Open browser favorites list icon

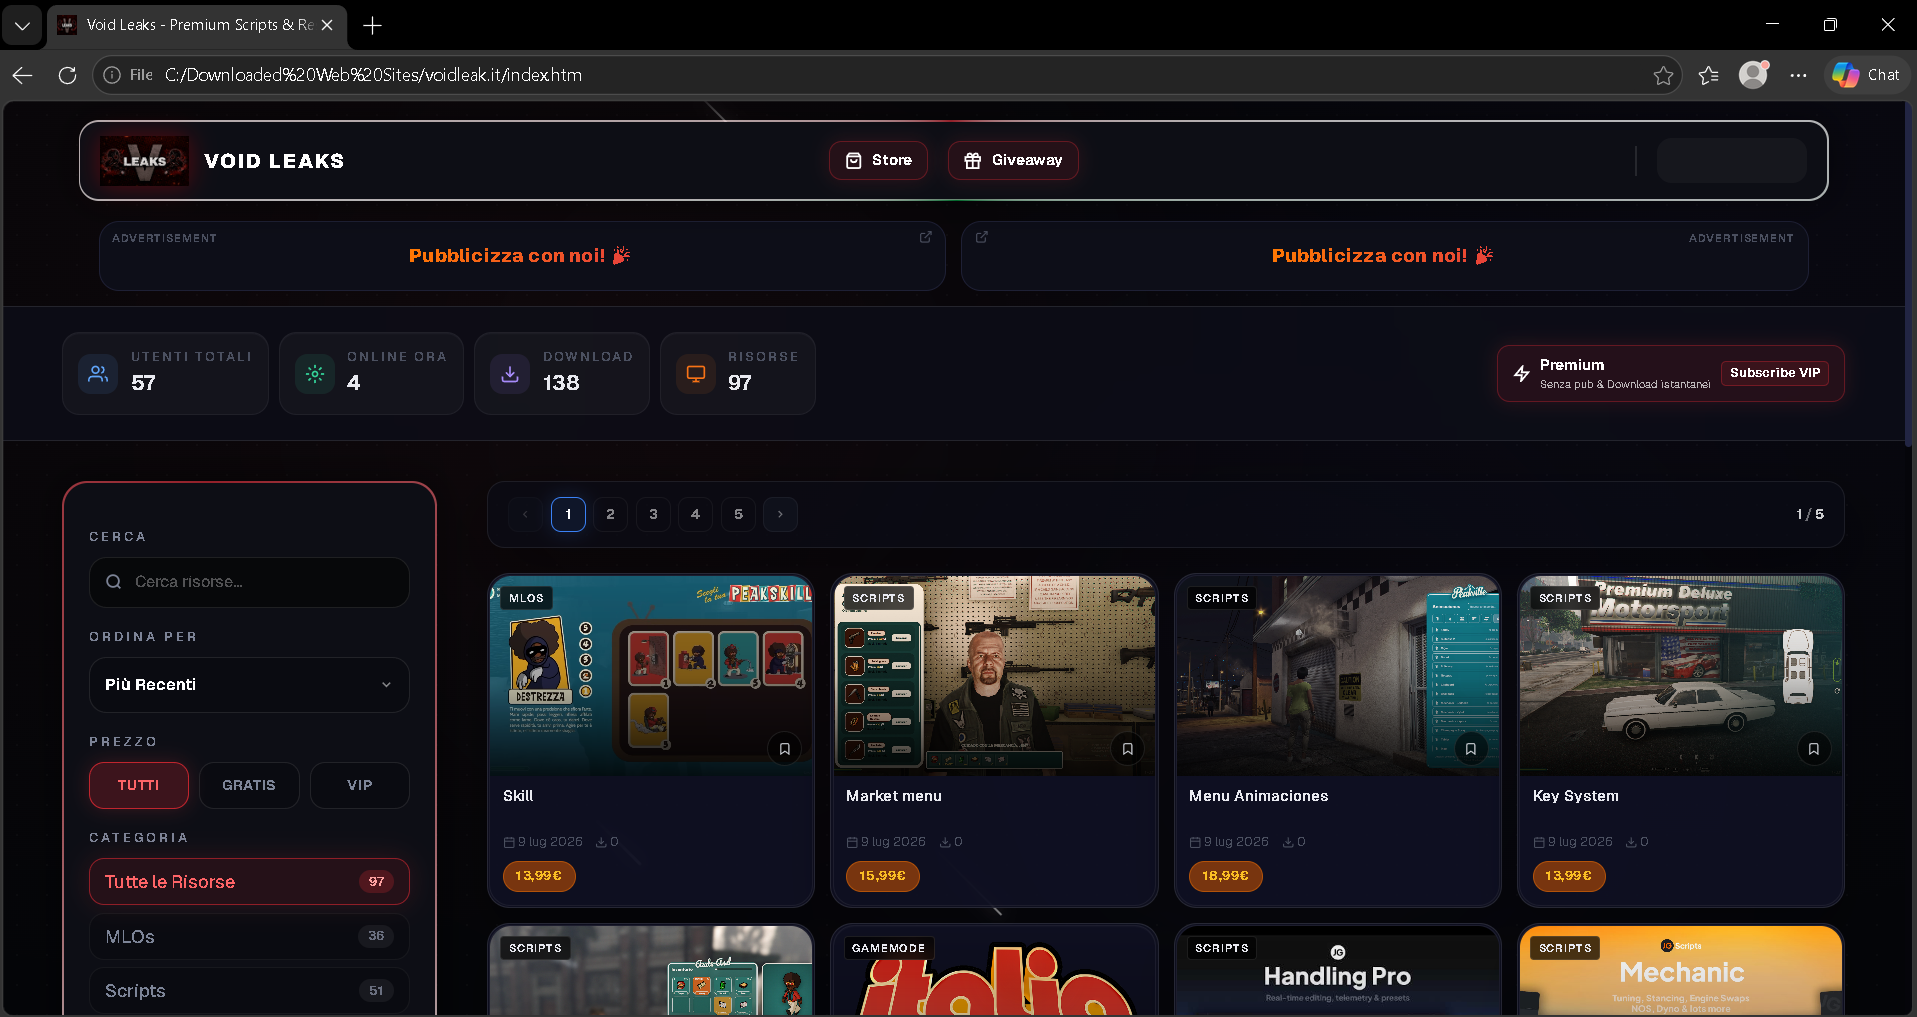(x=1709, y=75)
